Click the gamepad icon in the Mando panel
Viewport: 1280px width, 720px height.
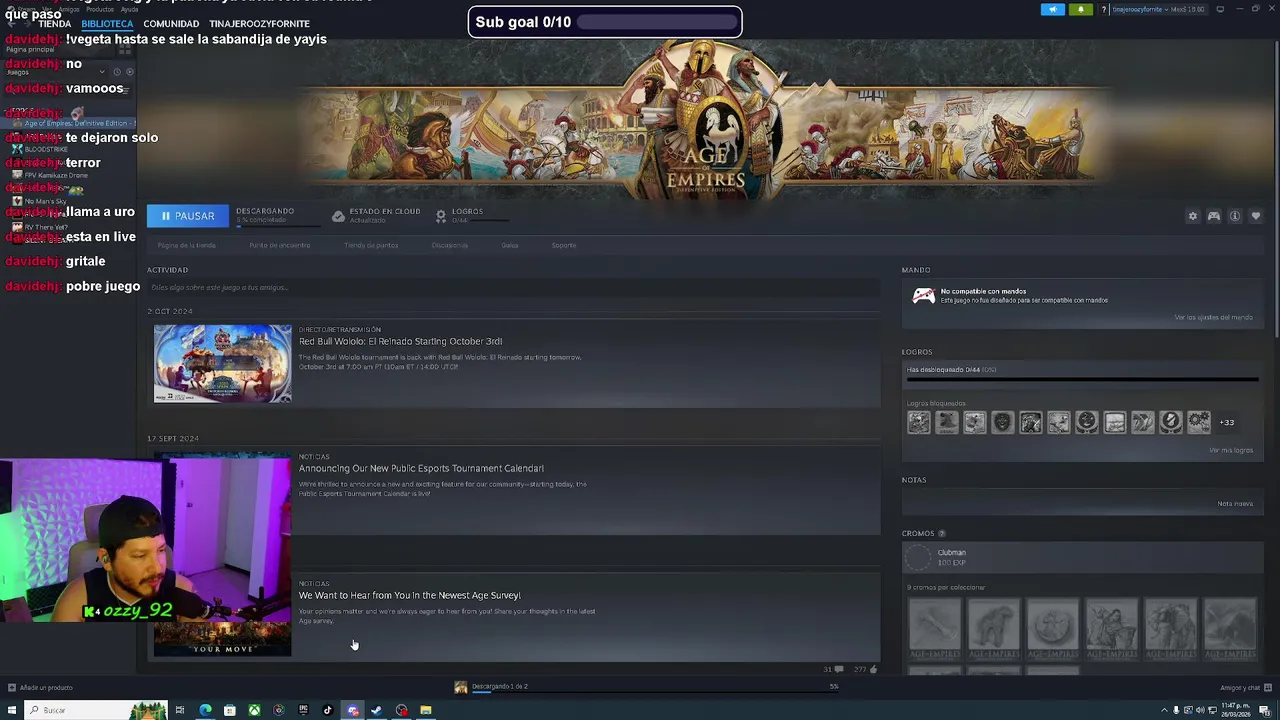click(x=924, y=296)
